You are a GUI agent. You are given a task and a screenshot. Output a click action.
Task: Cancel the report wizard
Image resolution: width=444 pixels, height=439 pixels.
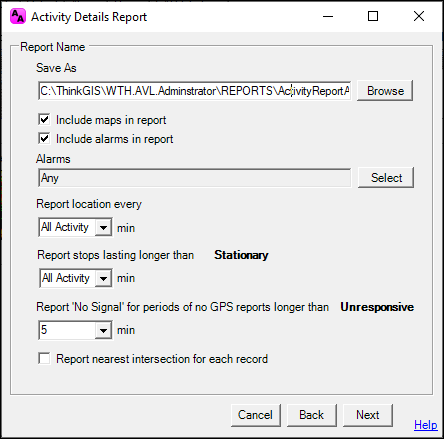pos(256,415)
